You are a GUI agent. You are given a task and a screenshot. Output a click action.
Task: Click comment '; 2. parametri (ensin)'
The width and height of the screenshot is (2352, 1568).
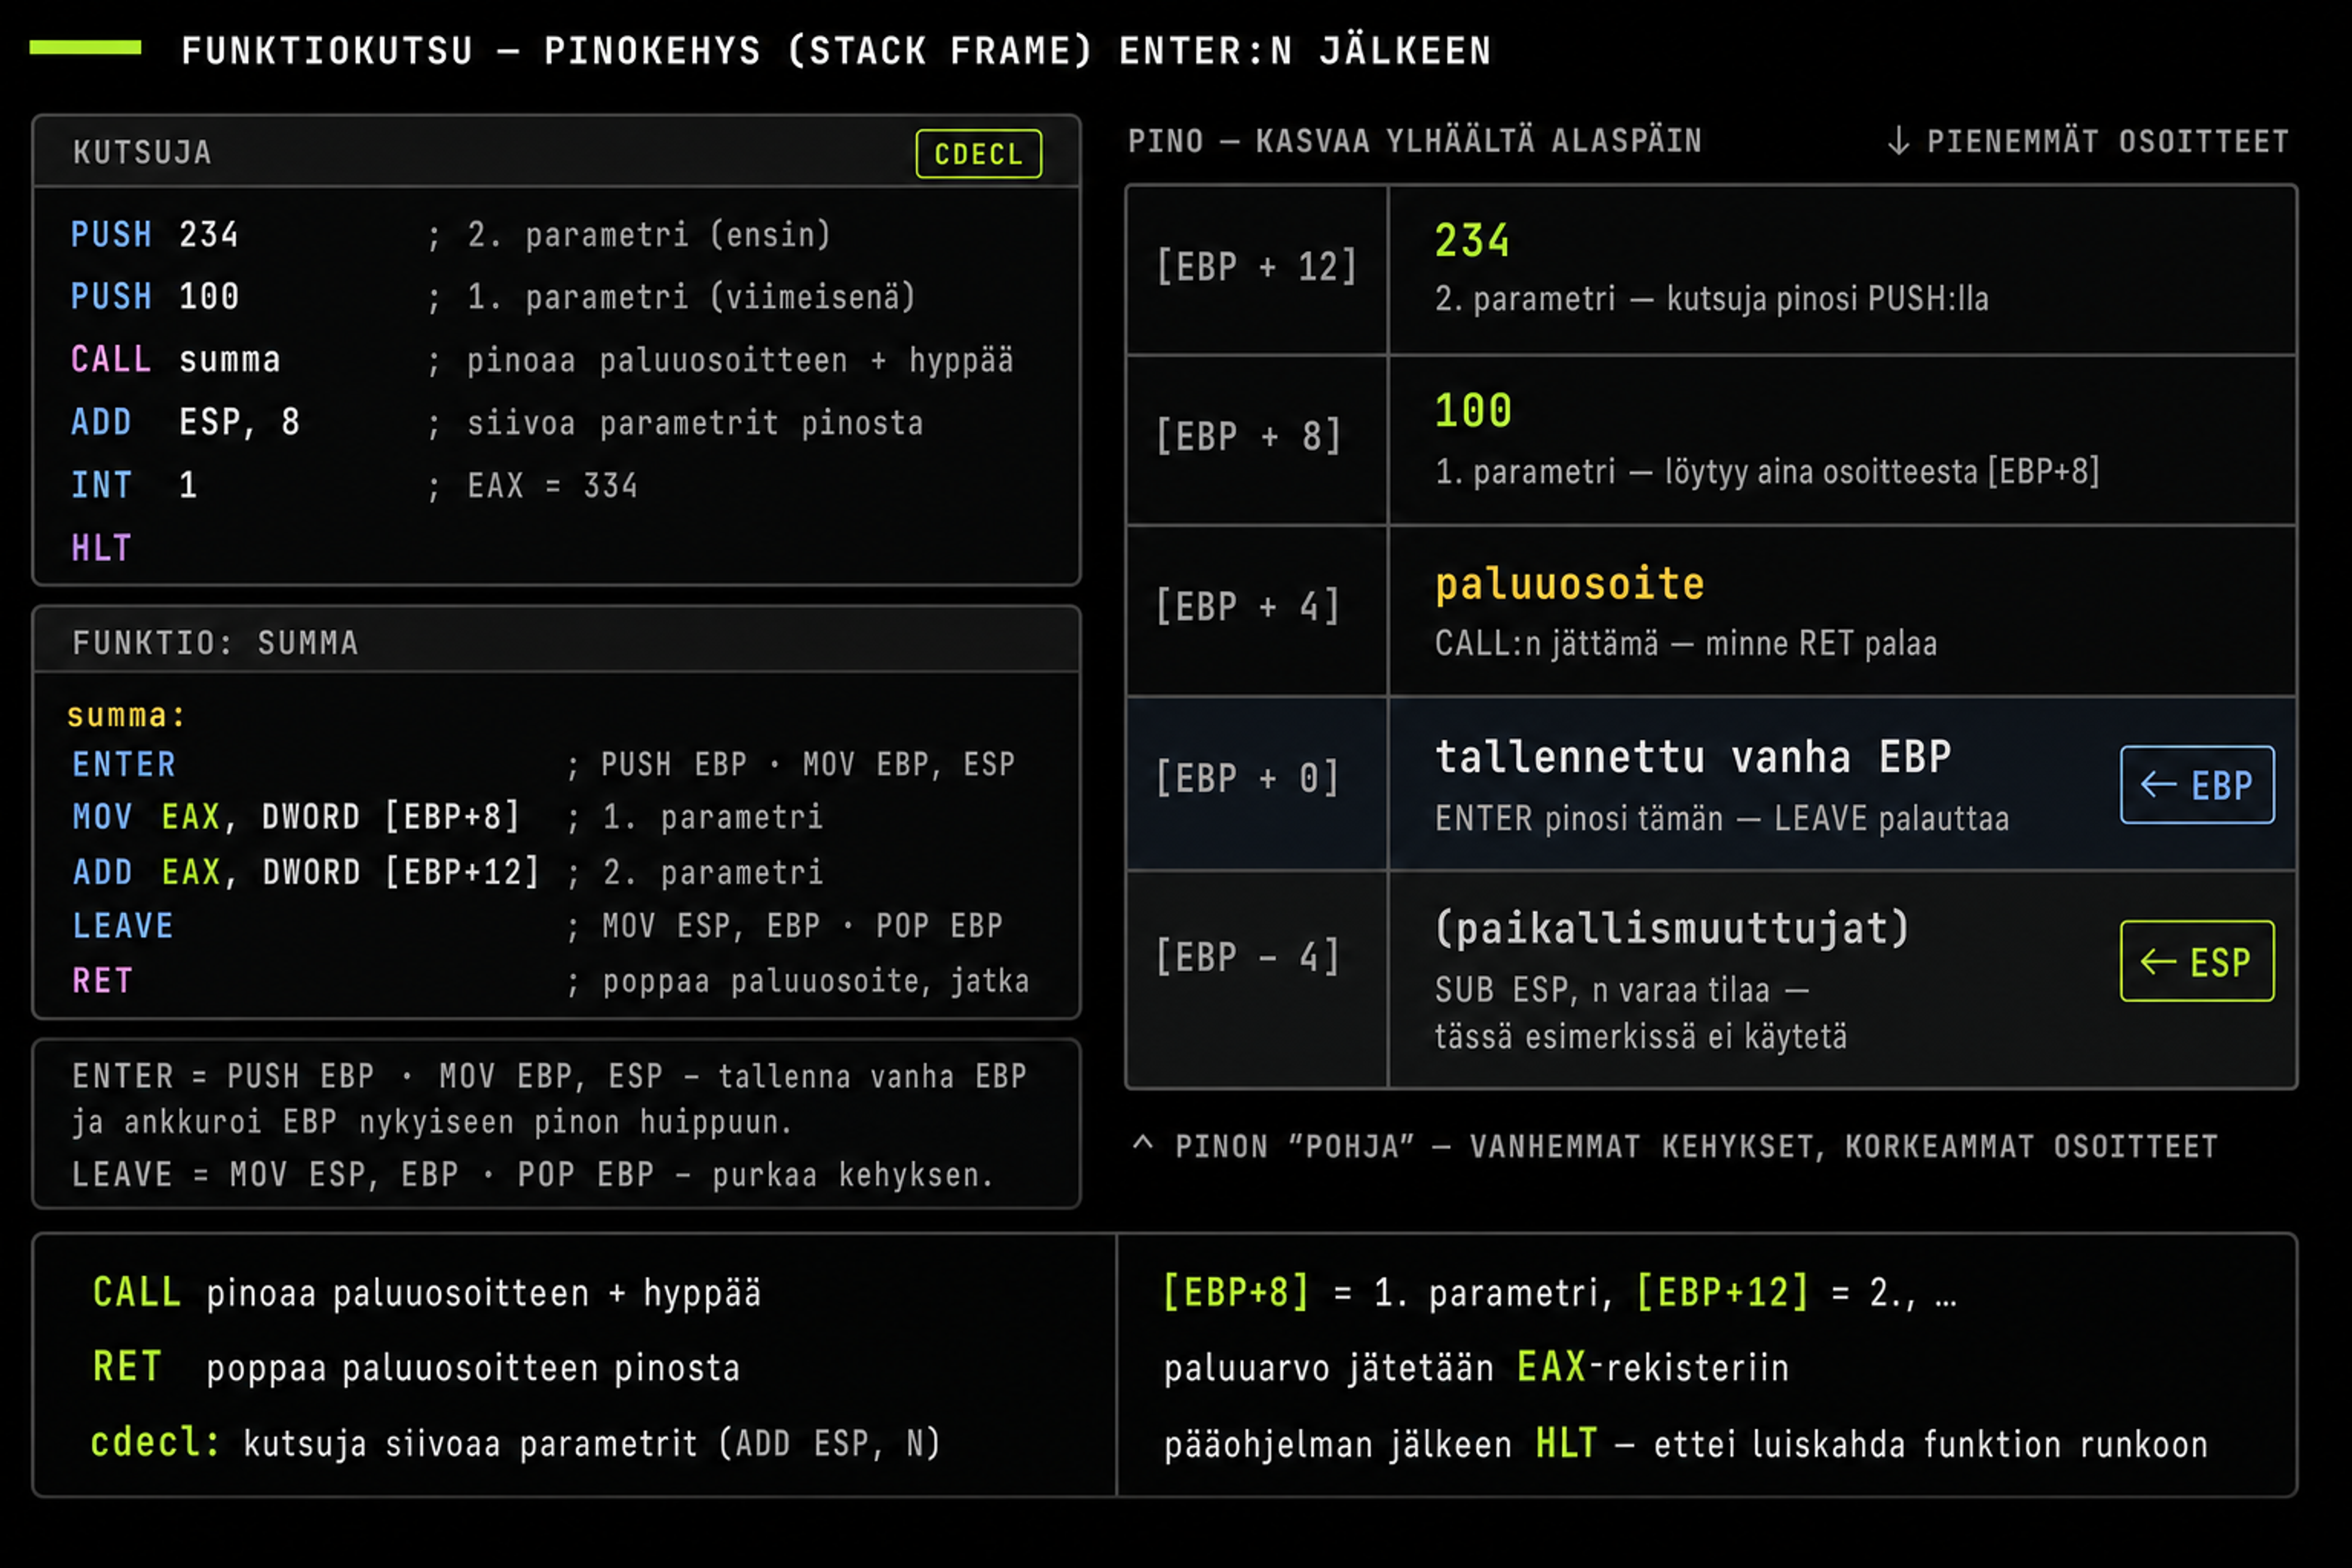coord(629,235)
